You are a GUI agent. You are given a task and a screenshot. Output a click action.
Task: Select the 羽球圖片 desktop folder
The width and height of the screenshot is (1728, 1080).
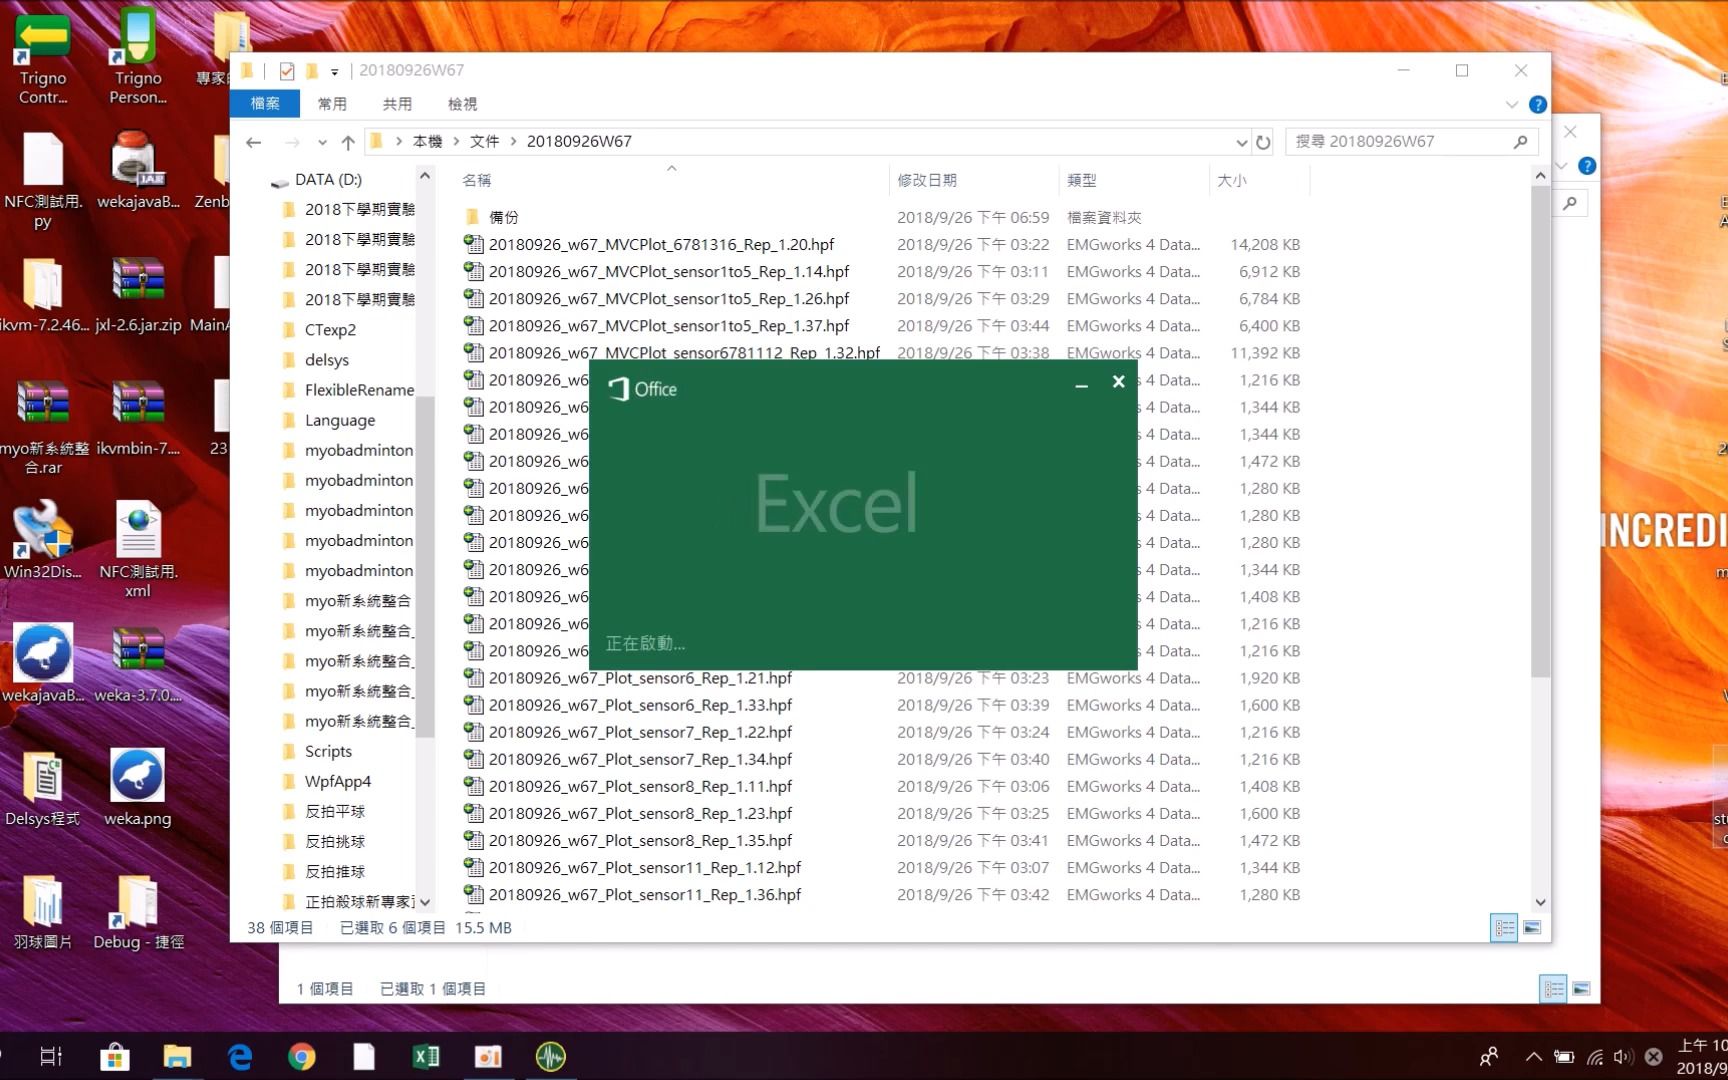coord(42,912)
